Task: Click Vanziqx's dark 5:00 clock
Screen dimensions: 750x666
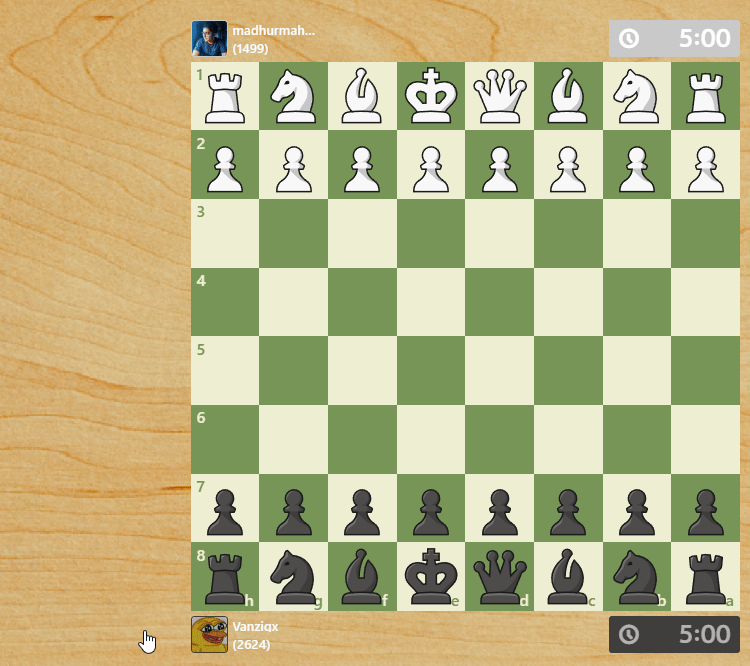Action: pyautogui.click(x=674, y=634)
